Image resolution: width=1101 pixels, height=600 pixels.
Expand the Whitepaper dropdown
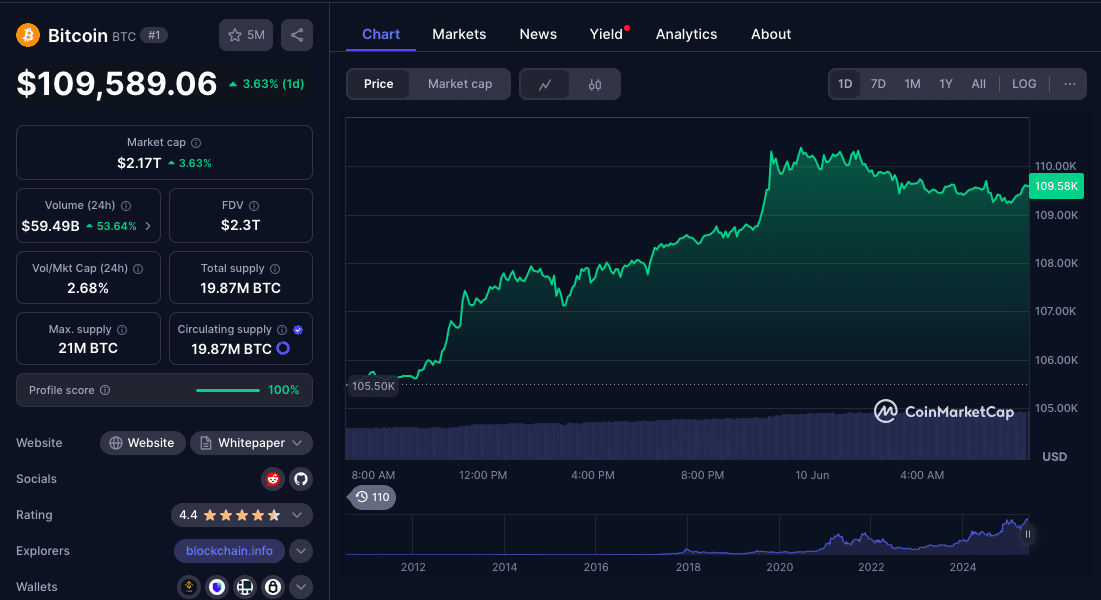(x=251, y=443)
